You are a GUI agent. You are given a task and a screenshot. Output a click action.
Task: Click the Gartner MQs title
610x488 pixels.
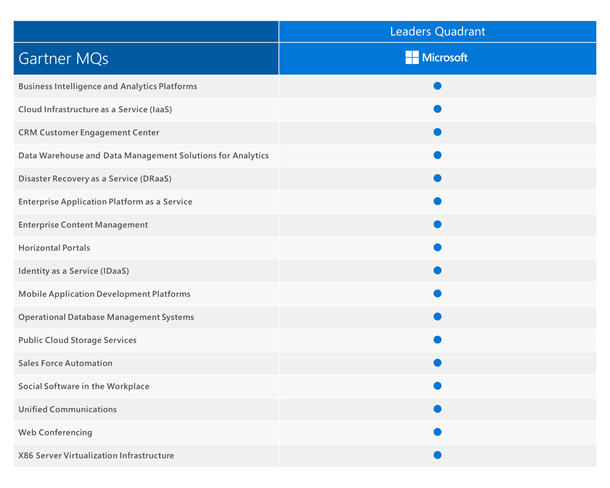pyautogui.click(x=63, y=59)
